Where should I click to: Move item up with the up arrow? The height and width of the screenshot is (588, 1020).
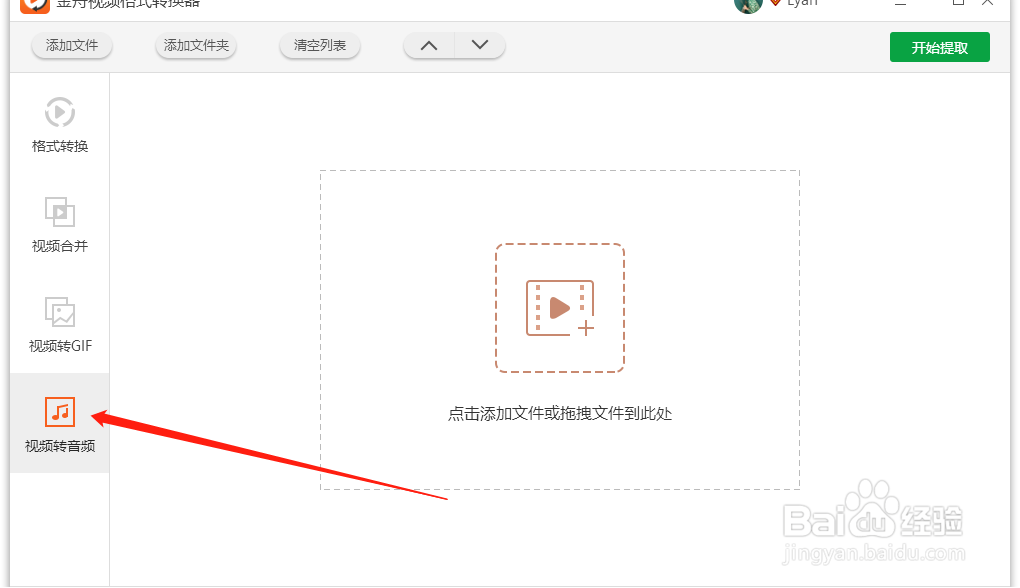(x=429, y=46)
